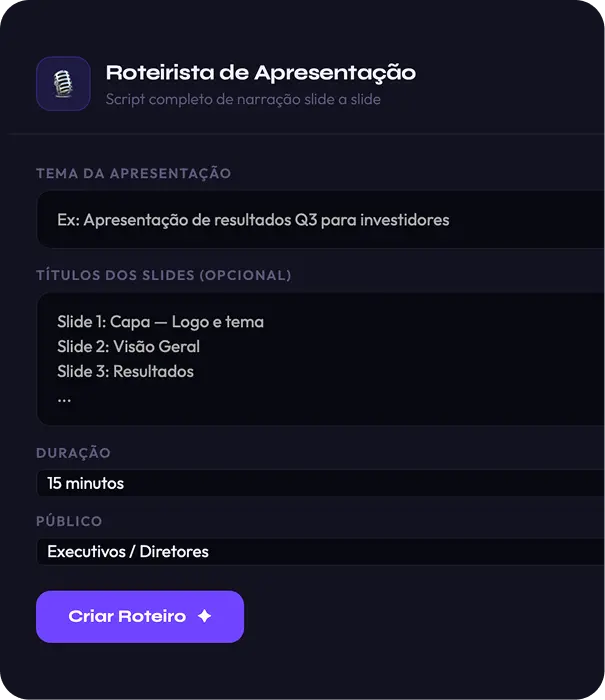Click the 'Slide 1: Capa — Logo e tema' line
This screenshot has width=605, height=700.
tap(160, 322)
